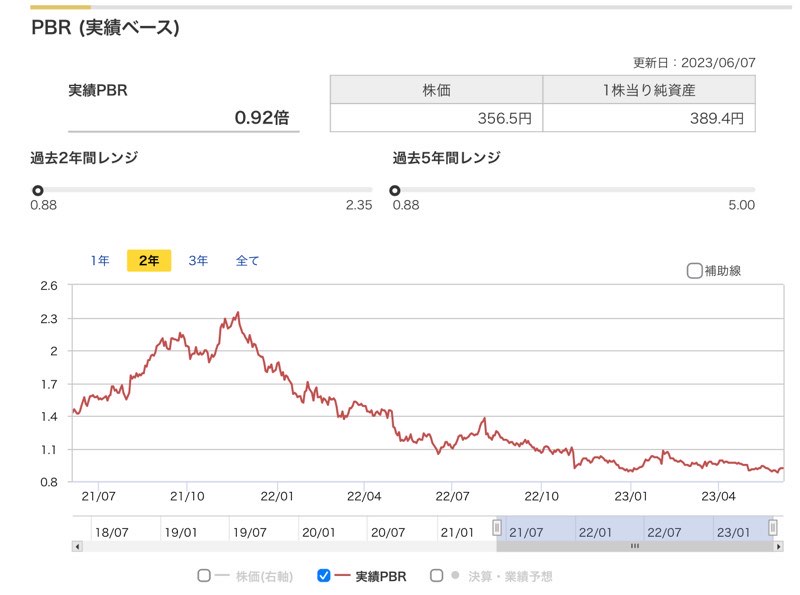Click the 2-year range circle marker

(x=38, y=190)
